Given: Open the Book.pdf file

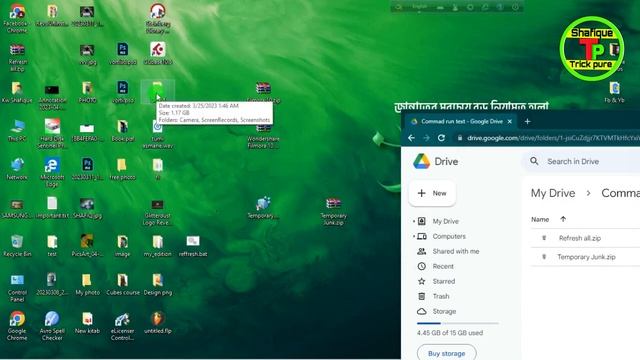Looking at the screenshot, I should click(122, 131).
